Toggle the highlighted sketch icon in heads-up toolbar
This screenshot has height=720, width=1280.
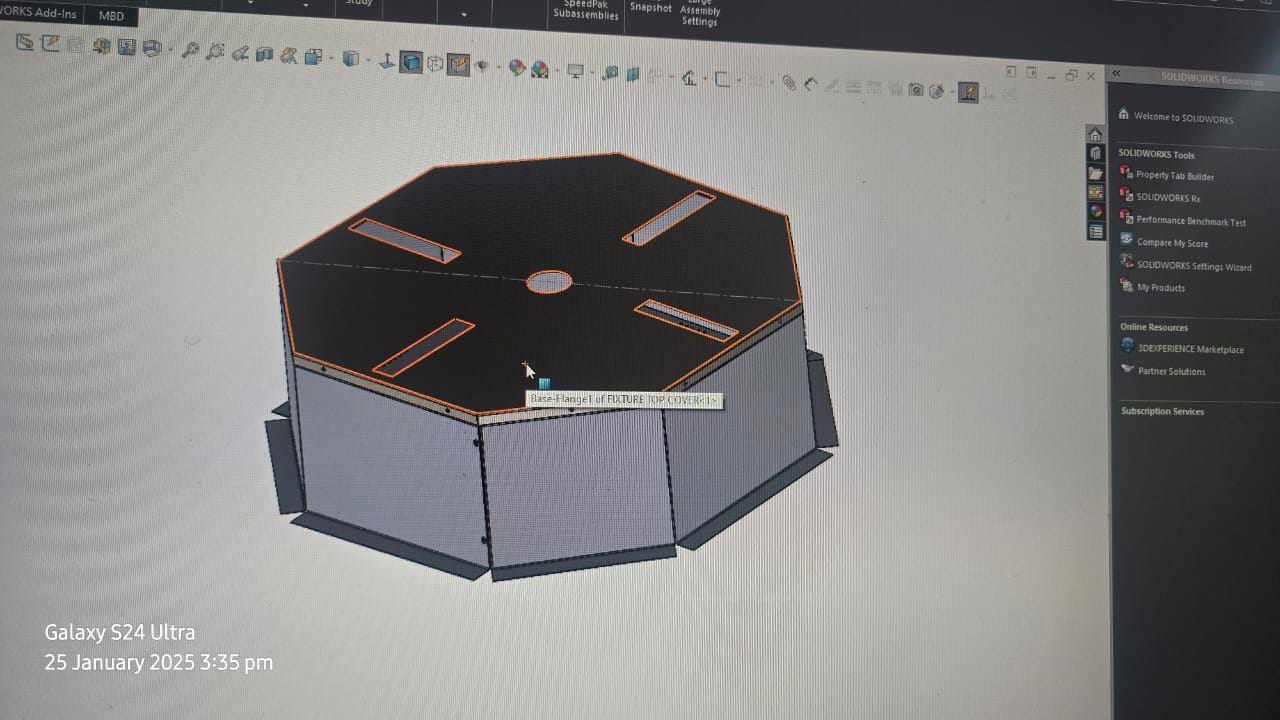click(967, 92)
